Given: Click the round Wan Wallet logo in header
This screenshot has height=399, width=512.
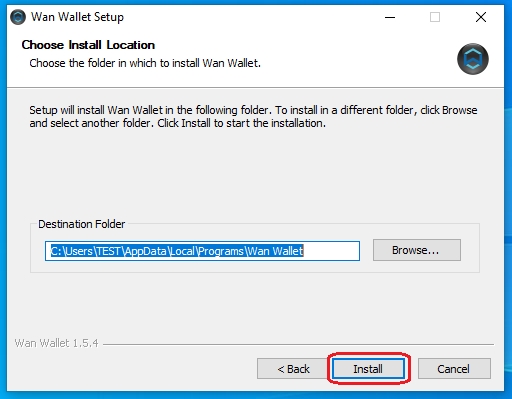Looking at the screenshot, I should (473, 59).
